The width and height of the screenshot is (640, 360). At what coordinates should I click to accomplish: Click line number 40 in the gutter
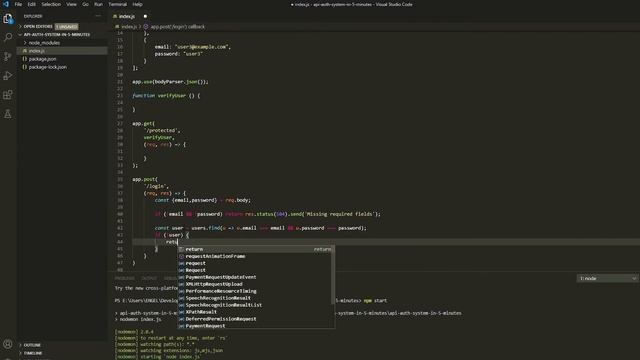pyautogui.click(x=120, y=214)
